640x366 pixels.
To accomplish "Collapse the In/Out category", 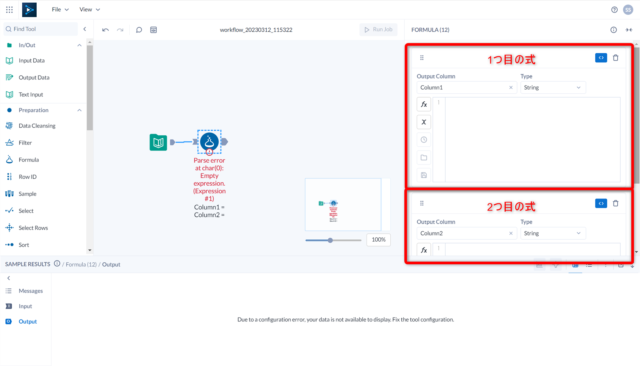I will [x=79, y=45].
